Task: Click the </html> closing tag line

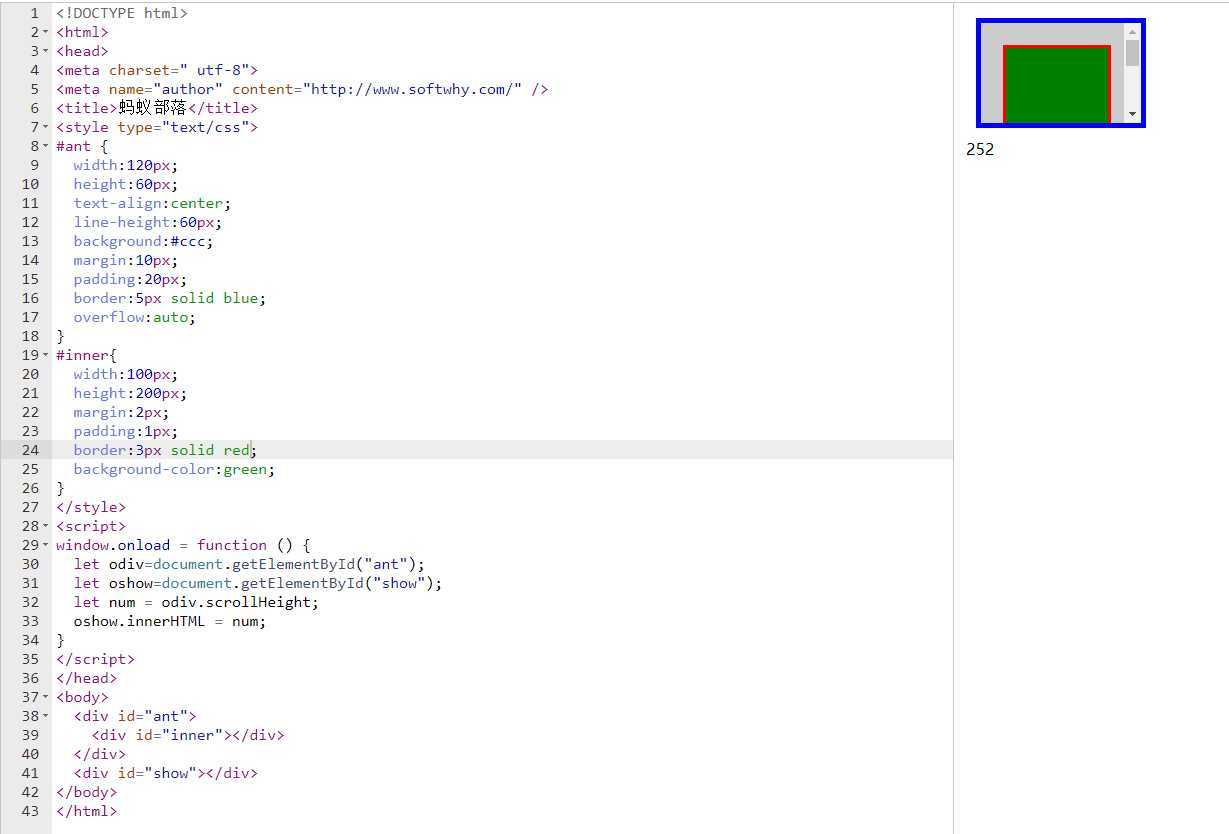Action: click(87, 811)
